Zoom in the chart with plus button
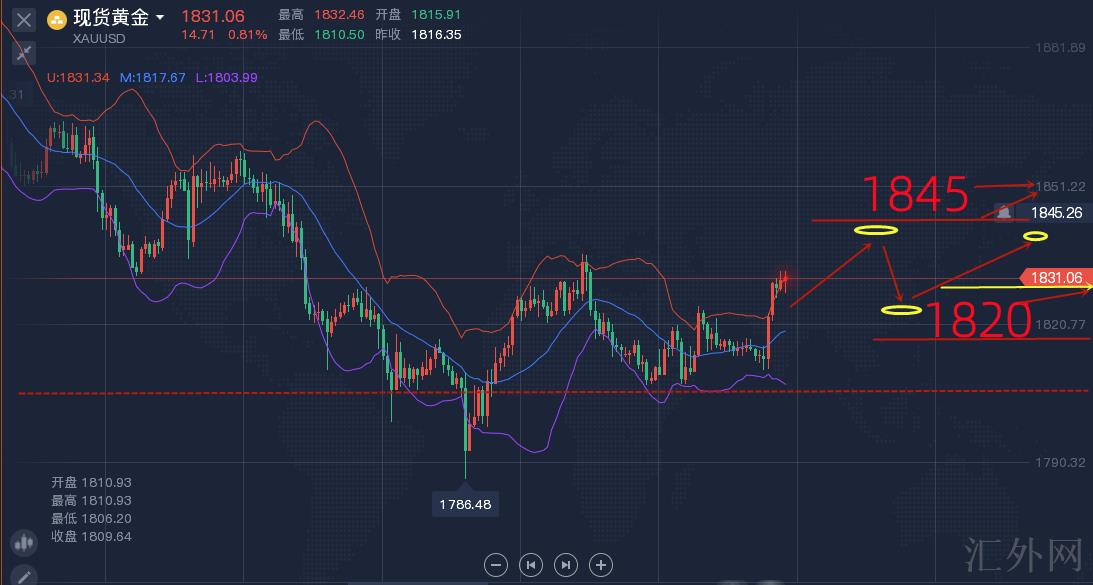This screenshot has height=585, width=1093. (x=600, y=565)
